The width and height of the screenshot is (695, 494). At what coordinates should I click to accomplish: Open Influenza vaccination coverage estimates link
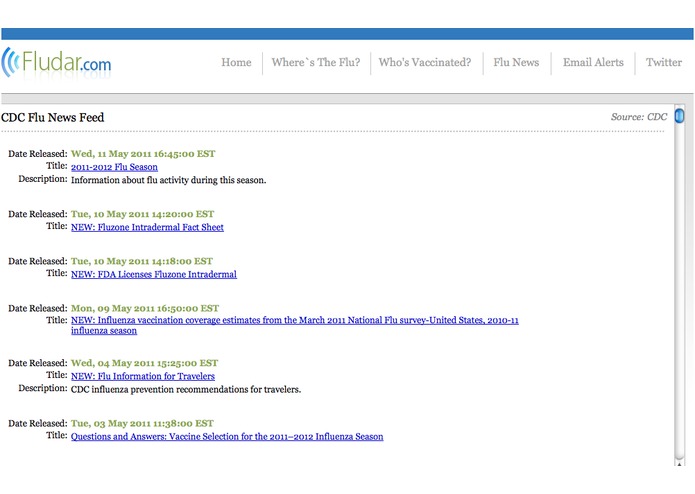295,325
